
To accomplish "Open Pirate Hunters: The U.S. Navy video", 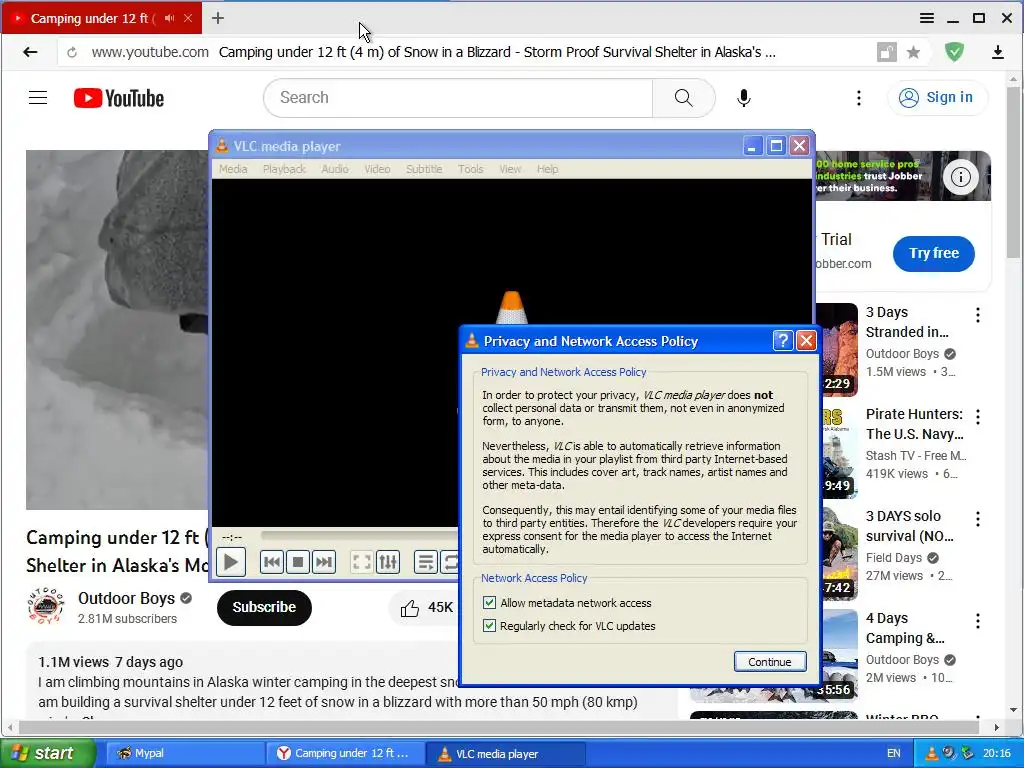I will [914, 424].
